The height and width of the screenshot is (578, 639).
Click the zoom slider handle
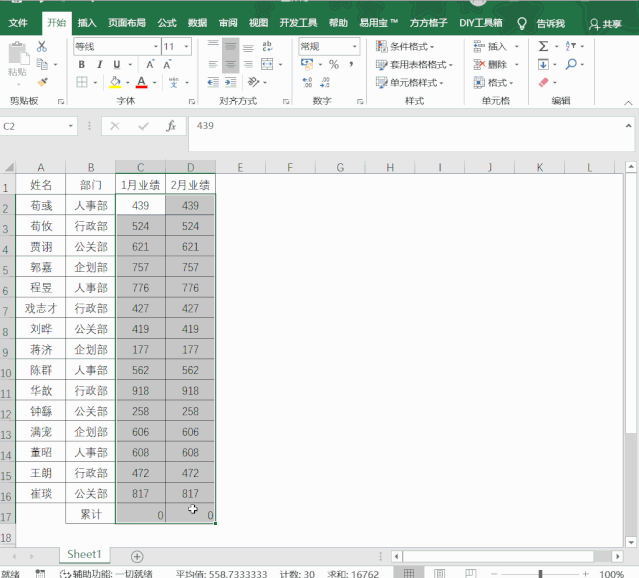[540, 574]
